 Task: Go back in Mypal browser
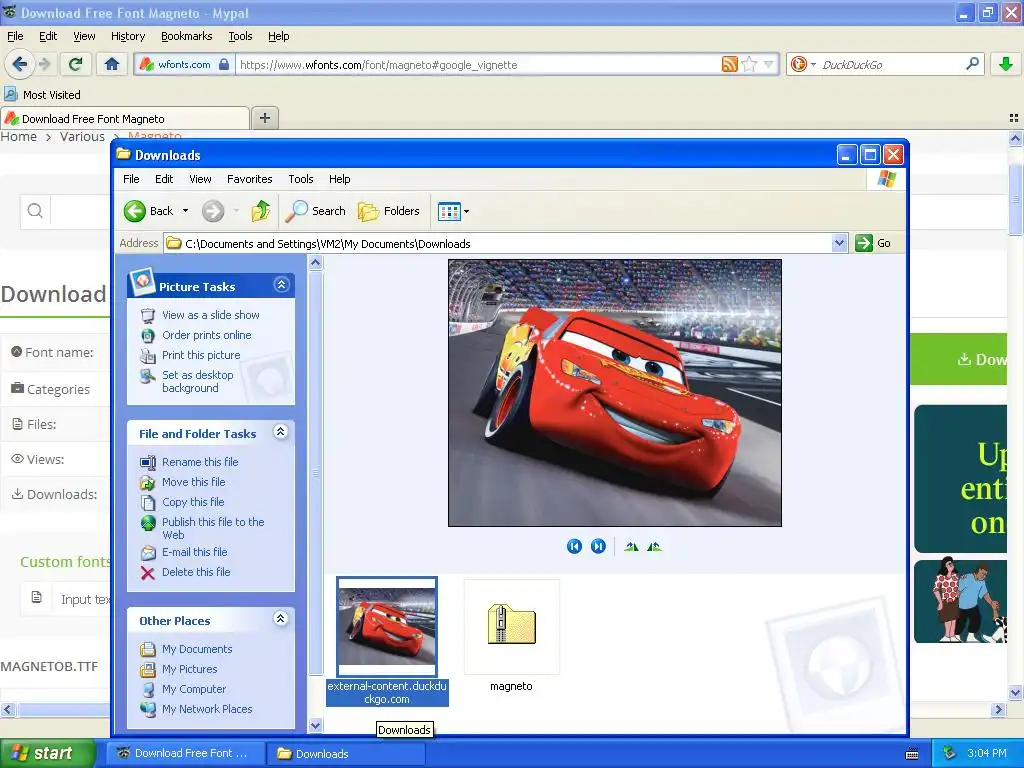pos(19,64)
